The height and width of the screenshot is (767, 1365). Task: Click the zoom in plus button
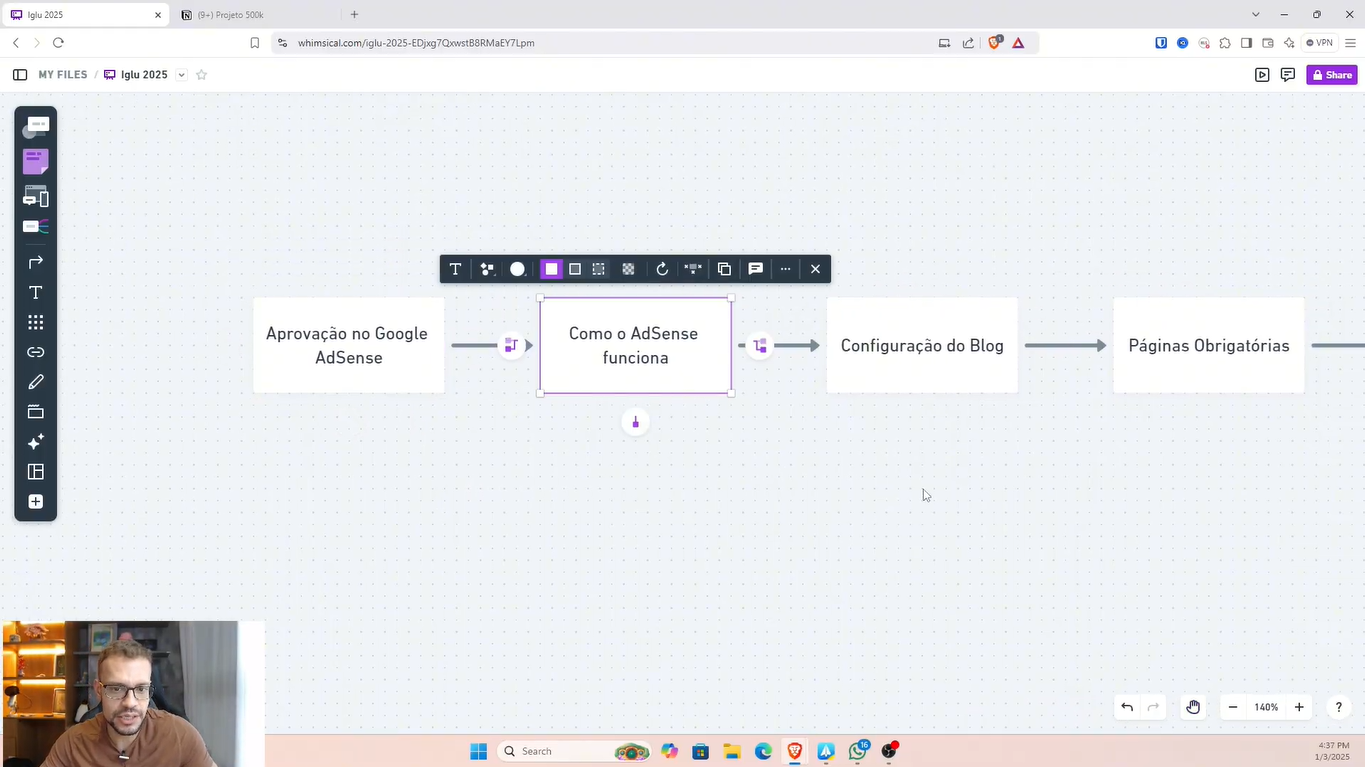[1299, 707]
